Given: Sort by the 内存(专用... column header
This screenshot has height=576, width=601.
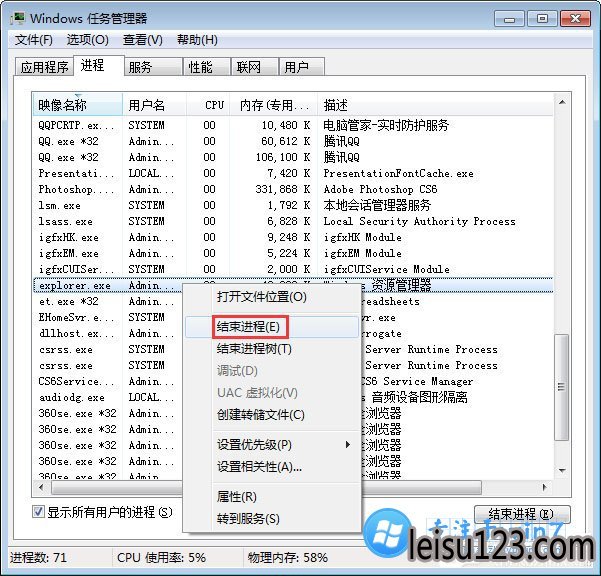Looking at the screenshot, I should (x=273, y=105).
